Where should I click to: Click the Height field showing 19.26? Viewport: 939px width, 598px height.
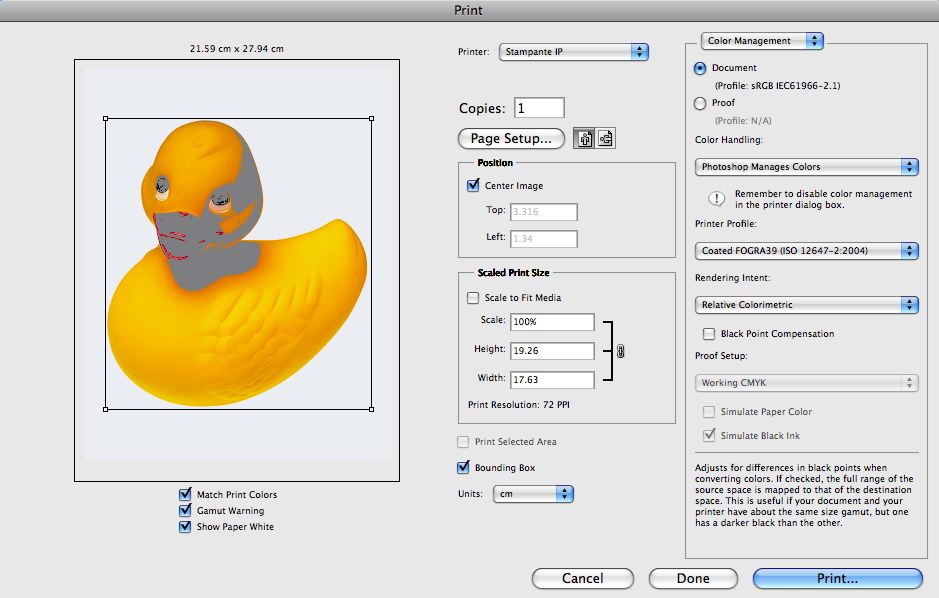coord(552,351)
